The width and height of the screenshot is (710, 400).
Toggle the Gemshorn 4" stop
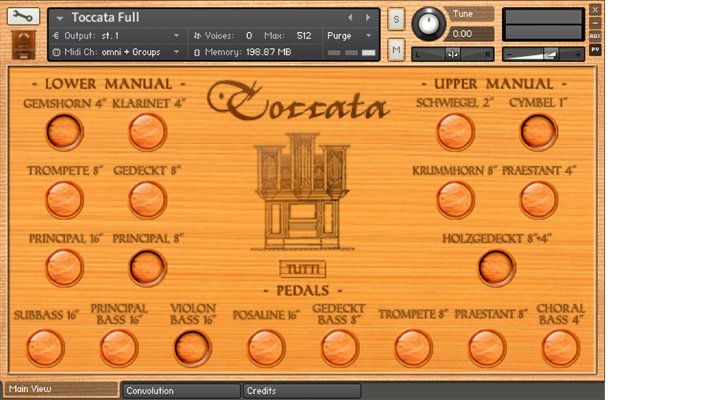[64, 130]
